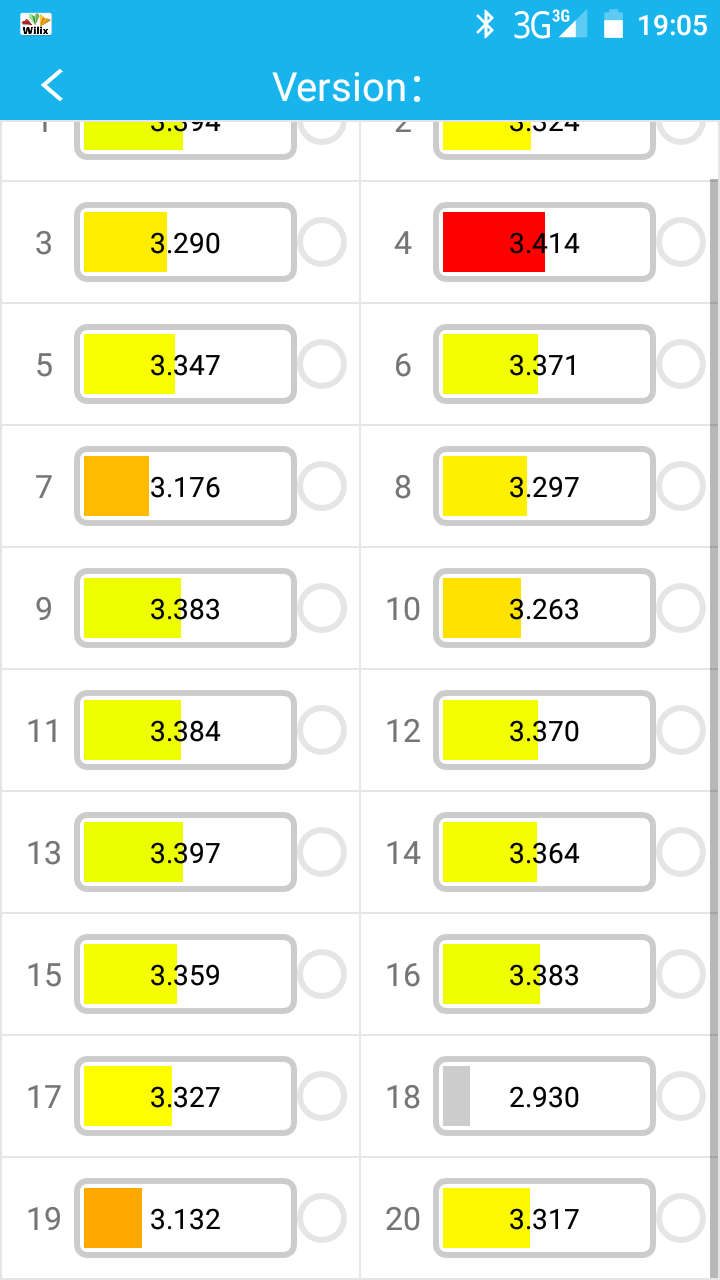Tap the 3.397 battery cell box

point(186,853)
